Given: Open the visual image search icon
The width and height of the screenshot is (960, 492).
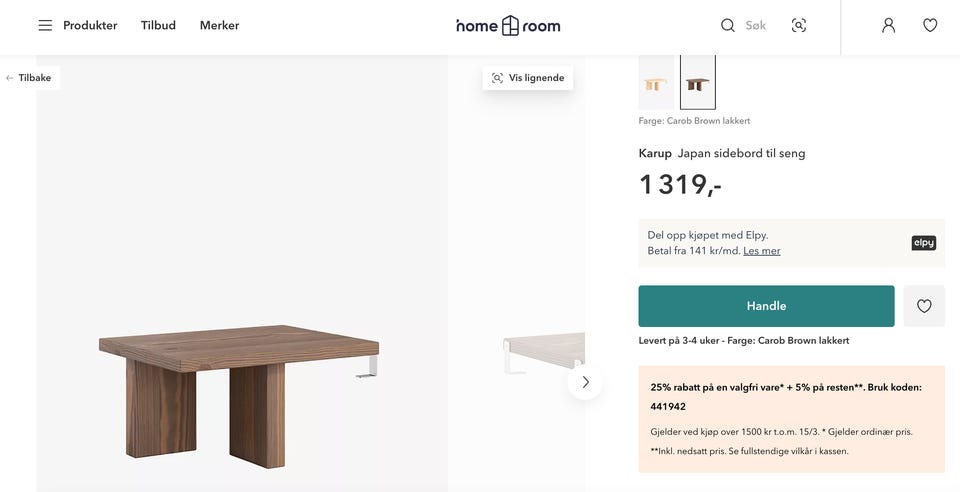Looking at the screenshot, I should [x=799, y=25].
